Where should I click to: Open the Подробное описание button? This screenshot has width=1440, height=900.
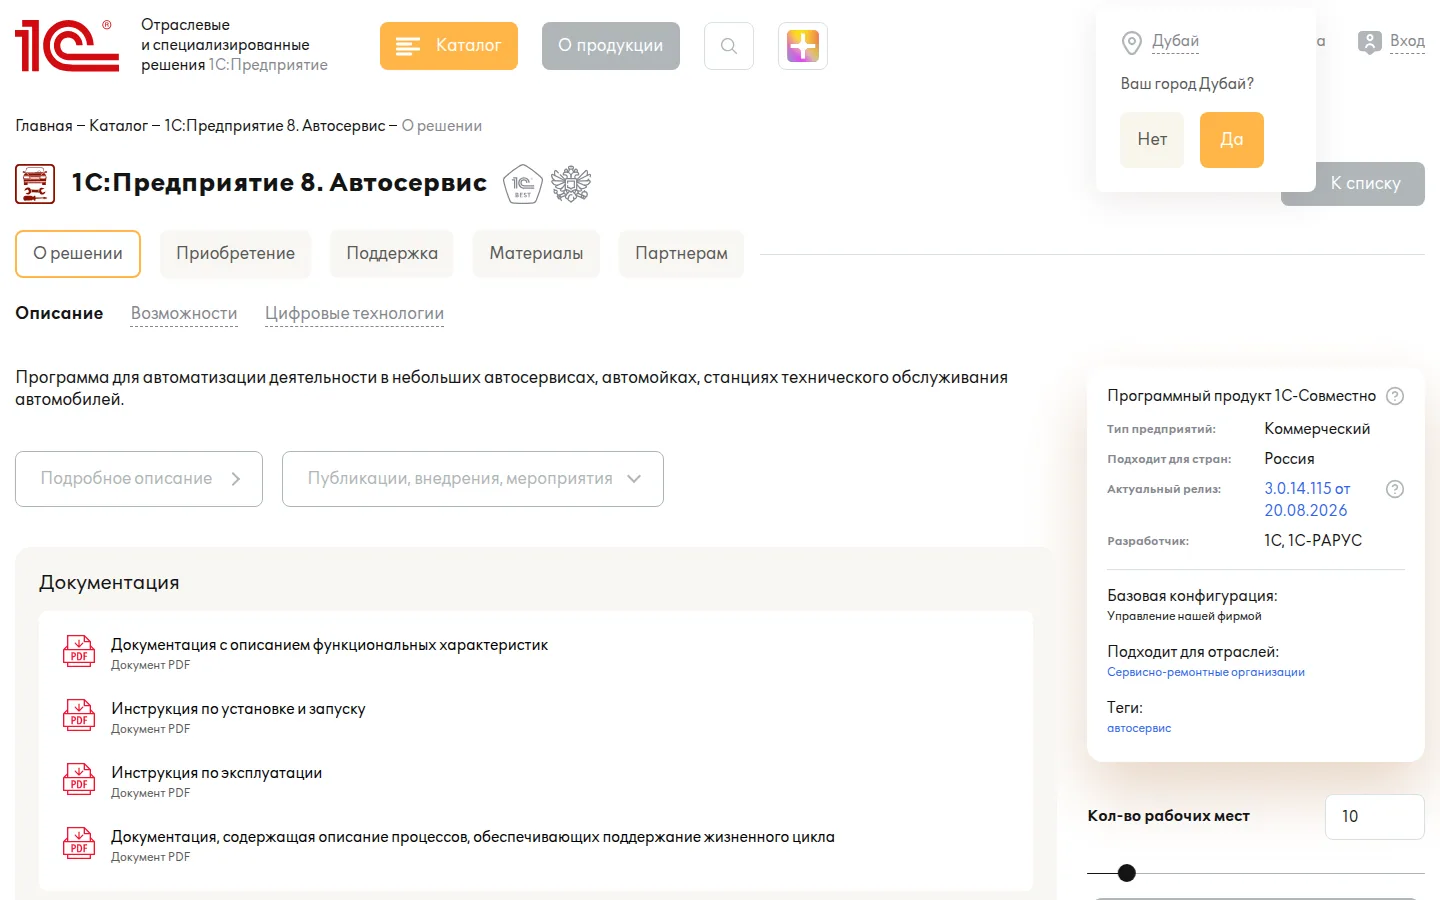139,479
